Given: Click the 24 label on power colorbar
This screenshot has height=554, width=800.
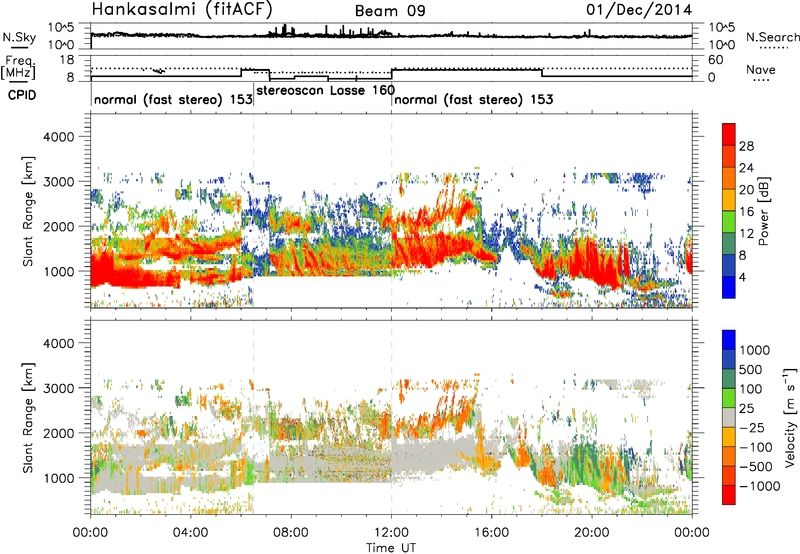Looking at the screenshot, I should (746, 168).
